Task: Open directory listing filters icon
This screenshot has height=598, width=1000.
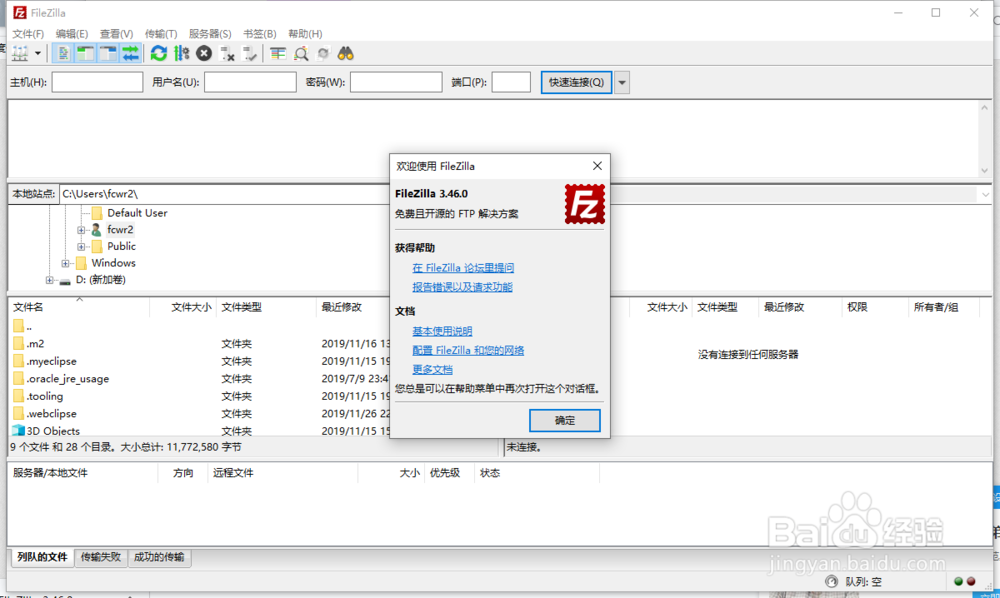Action: [277, 54]
